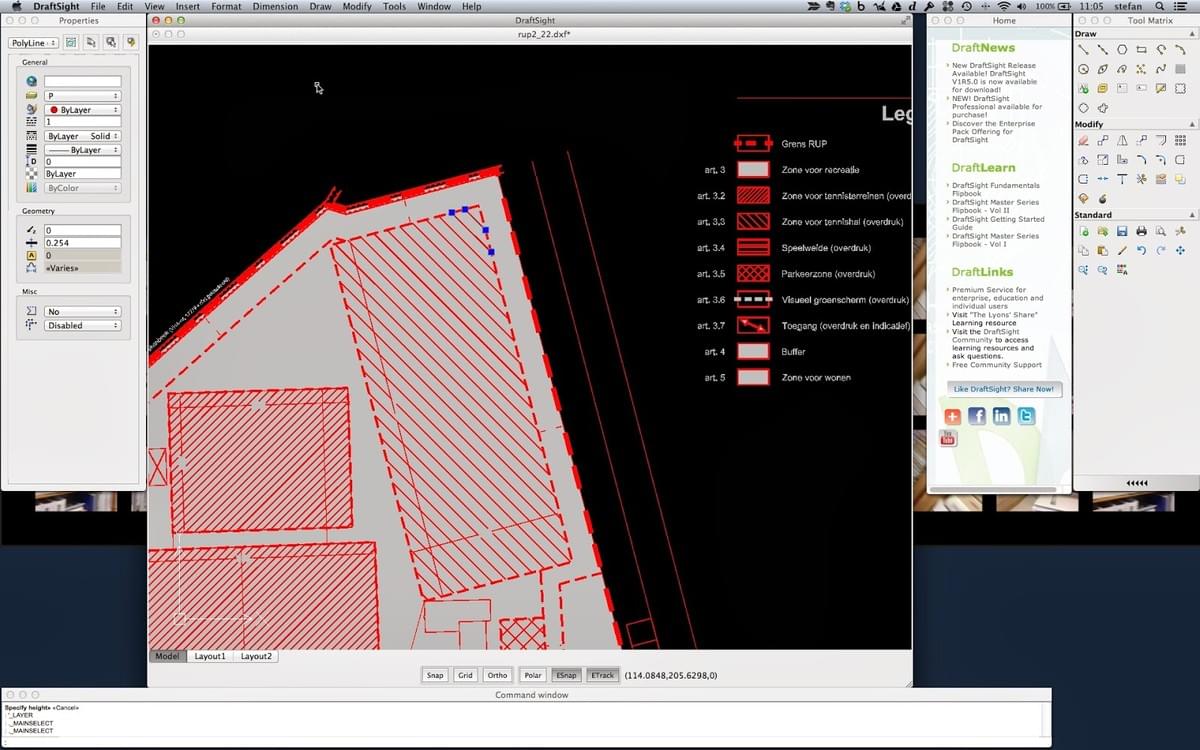Image resolution: width=1200 pixels, height=750 pixels.
Task: Open the Misc dropdown set to Disabled
Action: click(x=83, y=326)
